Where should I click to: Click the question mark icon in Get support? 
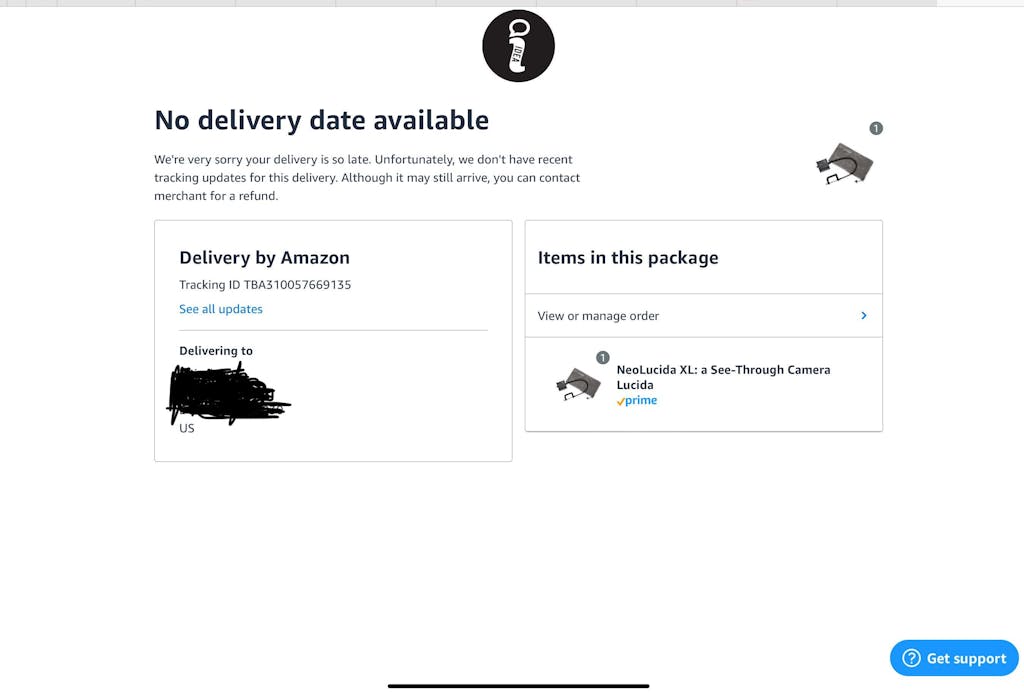pyautogui.click(x=911, y=658)
